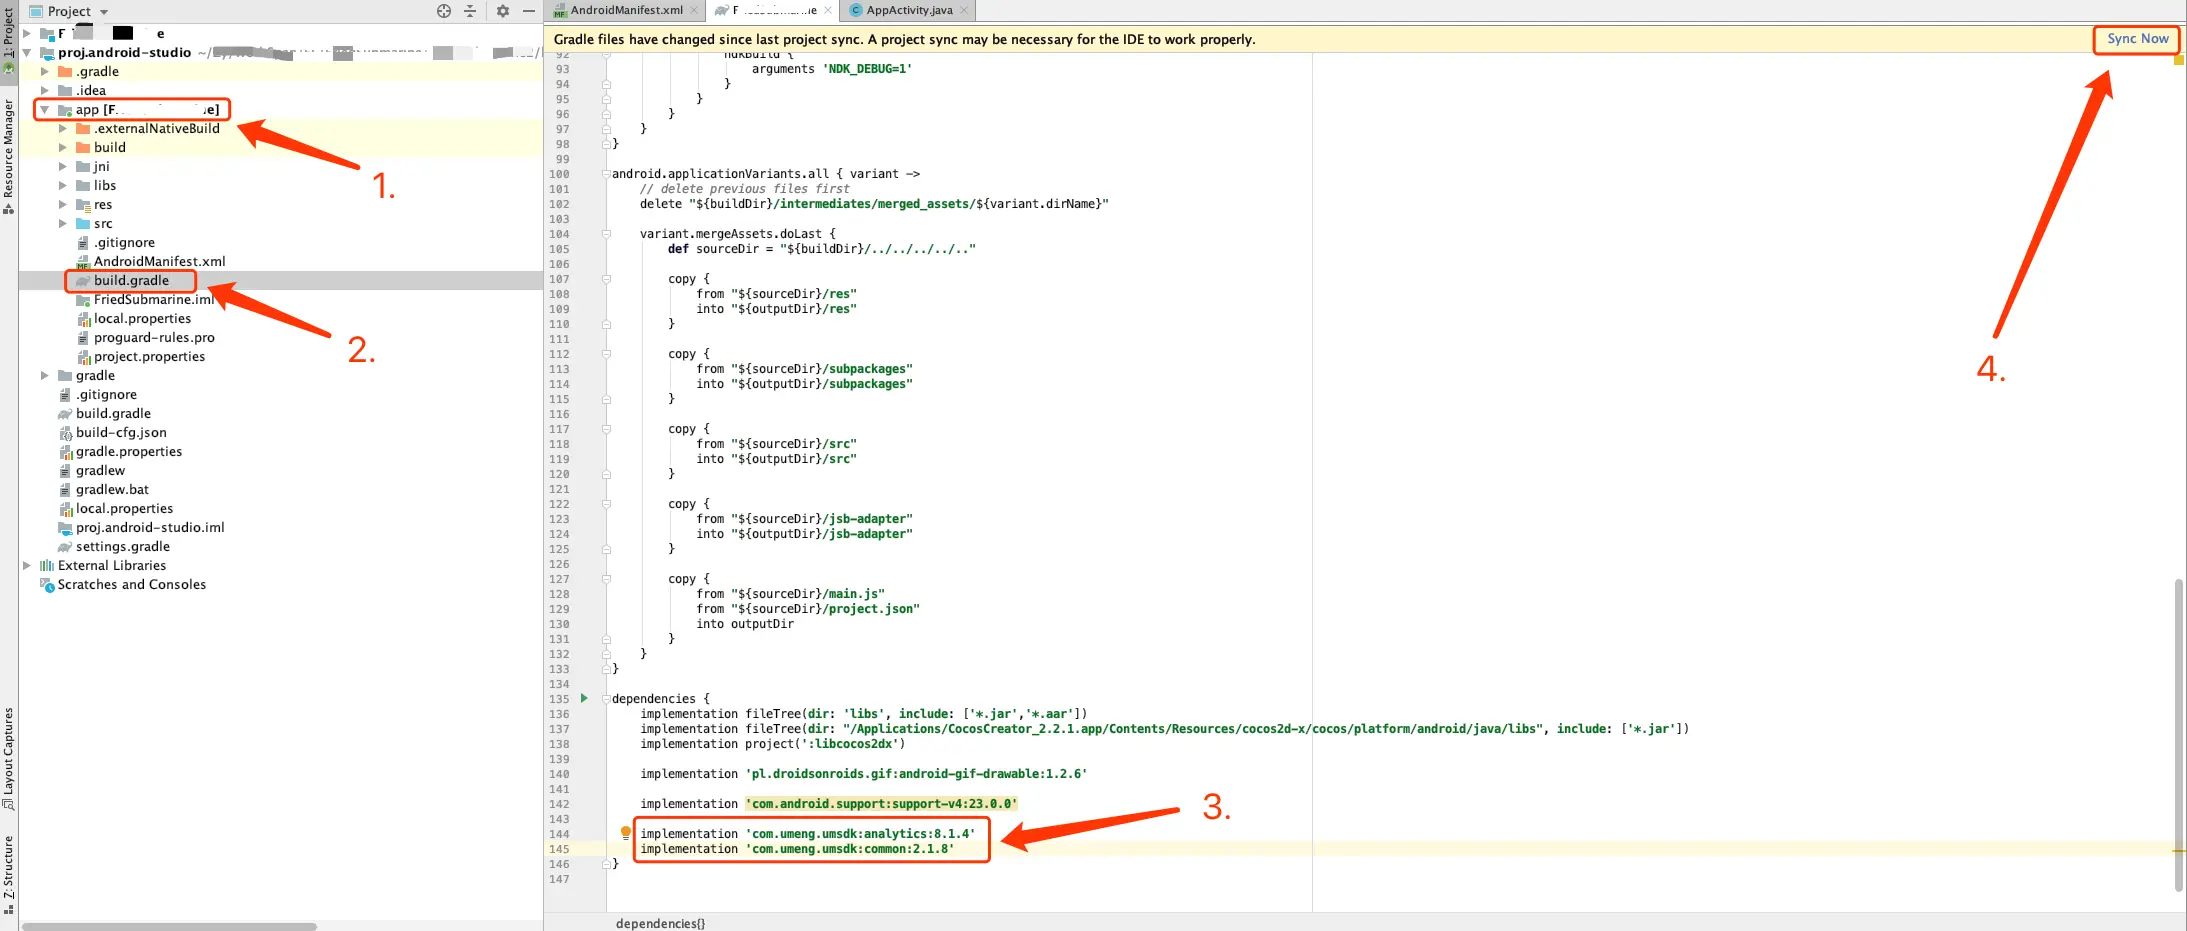The width and height of the screenshot is (2187, 931).
Task: Click Sync Now in the Gradle banner
Action: 2138,39
